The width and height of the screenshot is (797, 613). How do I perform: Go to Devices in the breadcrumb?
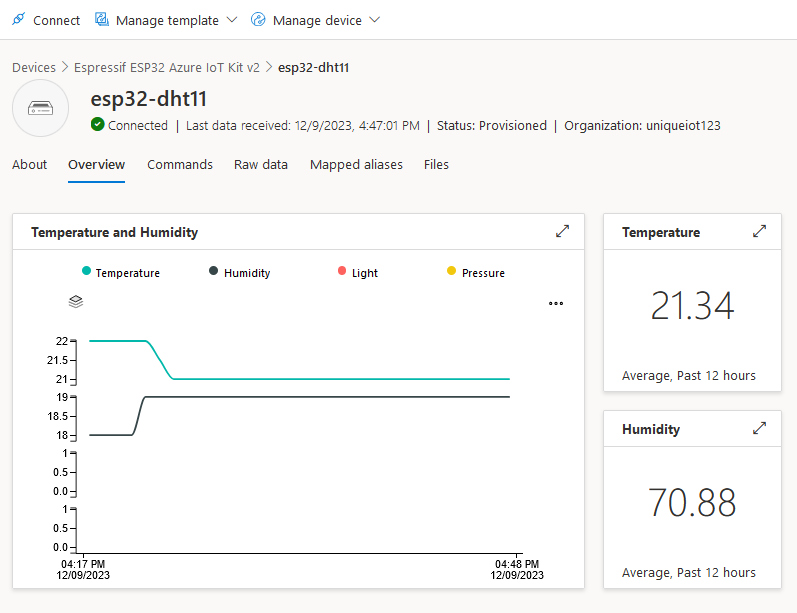point(34,67)
